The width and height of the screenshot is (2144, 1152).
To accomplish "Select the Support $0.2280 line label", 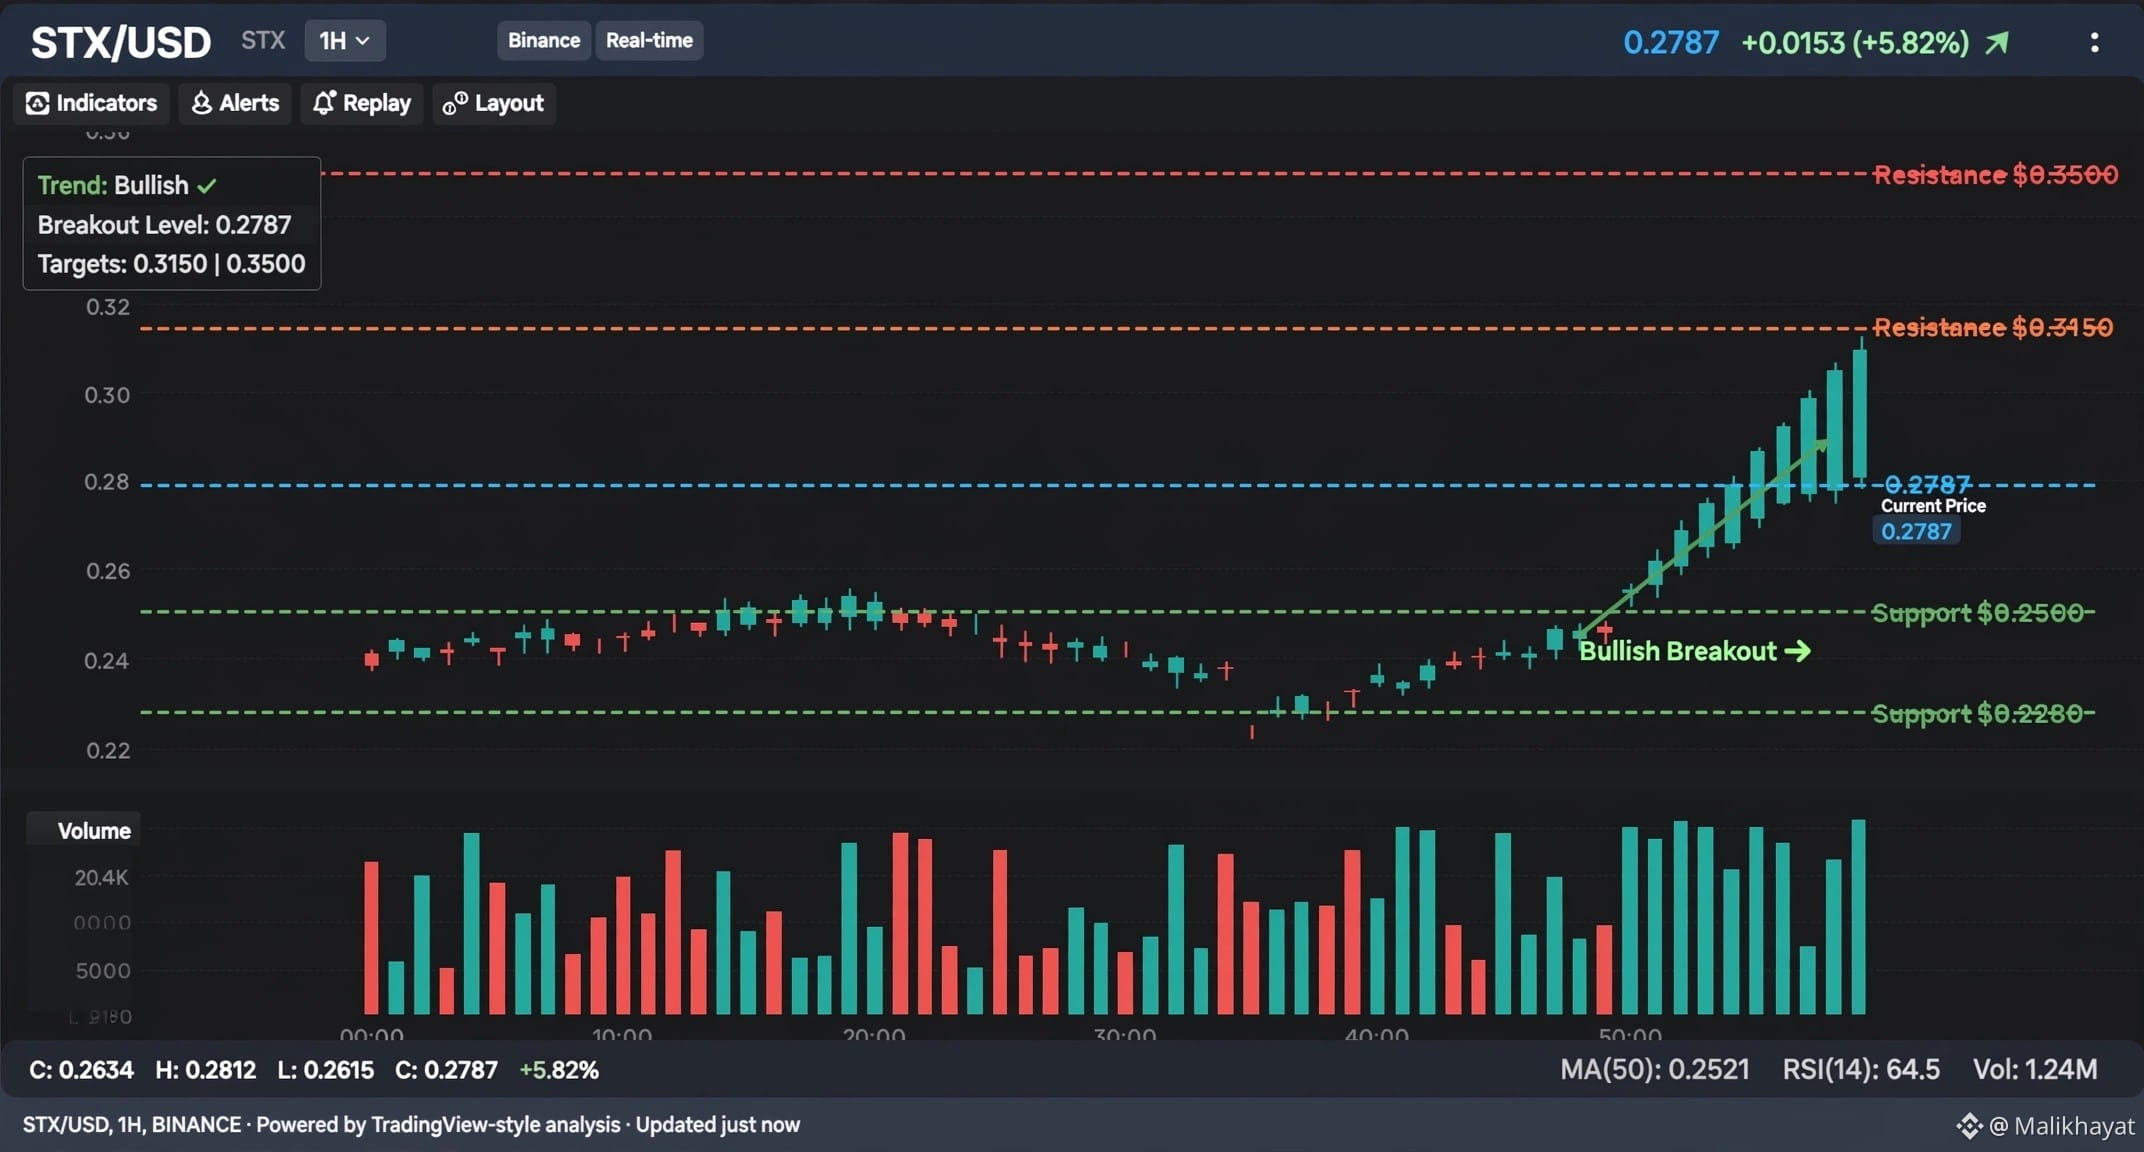I will coord(1977,714).
